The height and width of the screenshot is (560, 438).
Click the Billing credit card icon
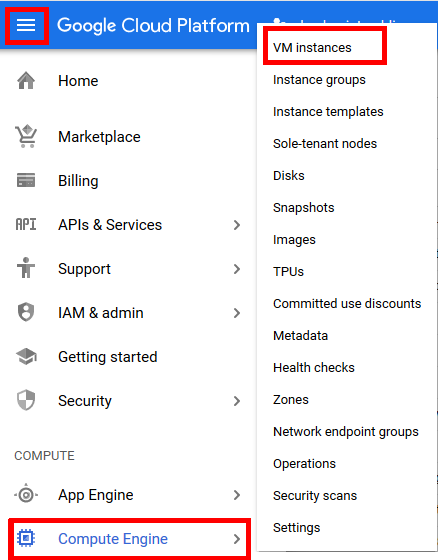pyautogui.click(x=26, y=180)
